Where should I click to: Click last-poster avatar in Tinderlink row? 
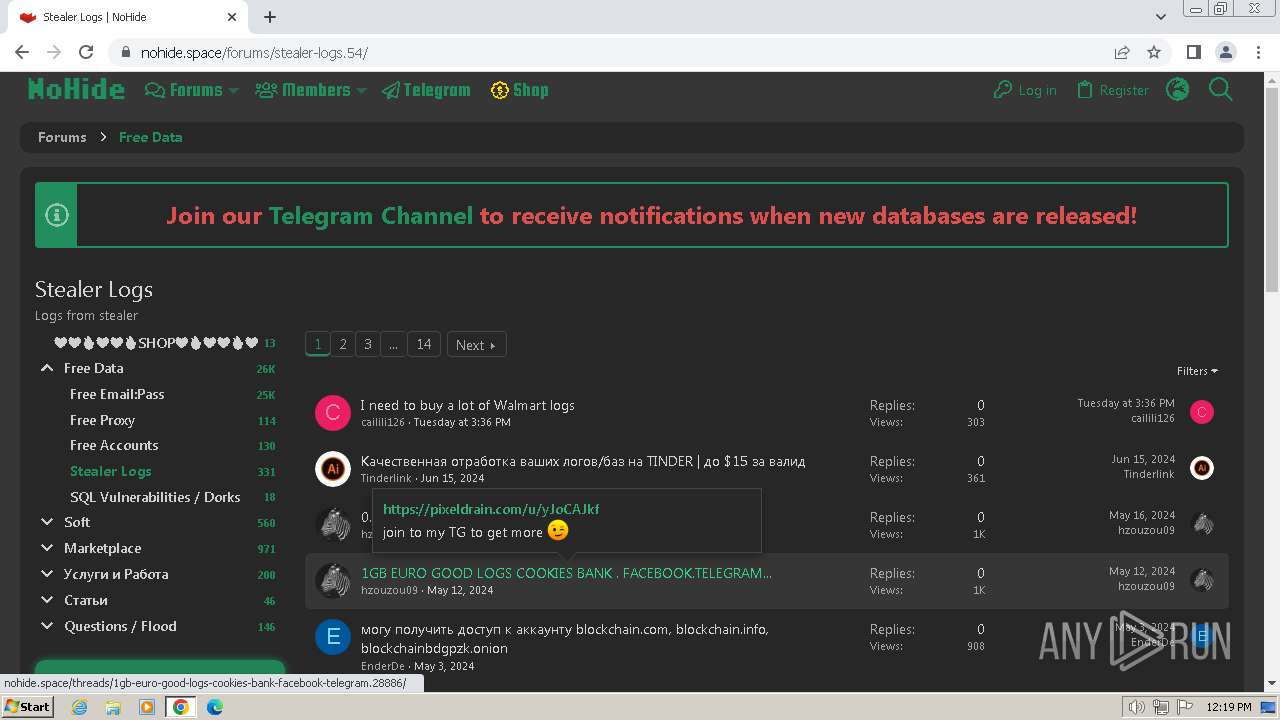click(x=1202, y=468)
